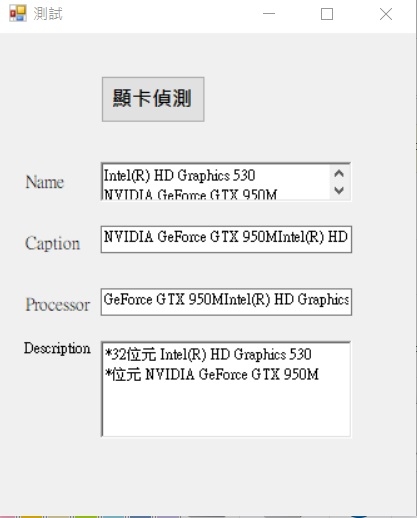Viewport: 417px width, 518px height.
Task: Click the Name label
Action: (45, 182)
